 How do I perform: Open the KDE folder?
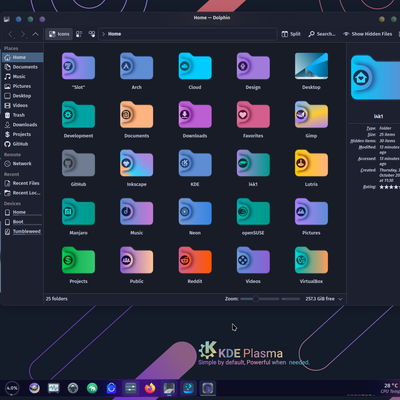pos(195,163)
